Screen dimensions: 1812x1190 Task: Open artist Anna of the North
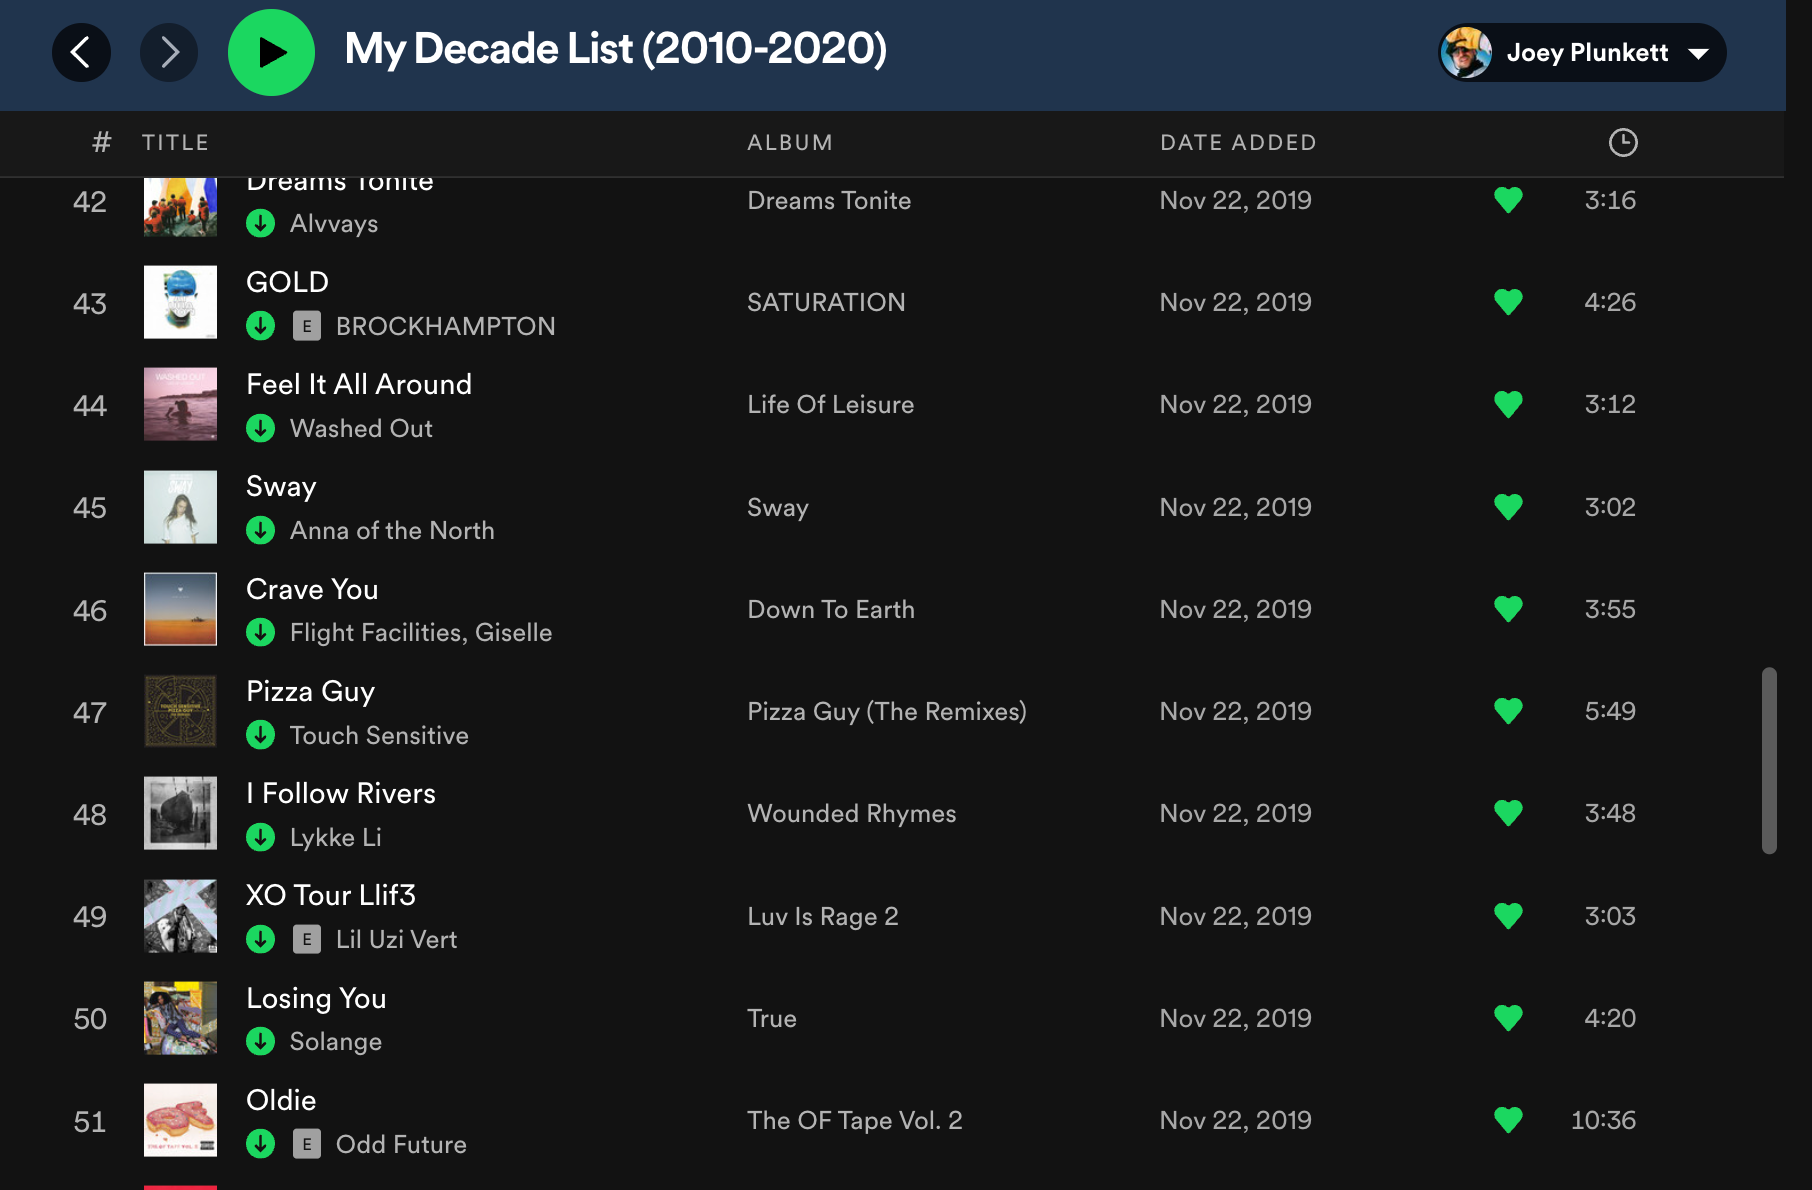point(392,530)
